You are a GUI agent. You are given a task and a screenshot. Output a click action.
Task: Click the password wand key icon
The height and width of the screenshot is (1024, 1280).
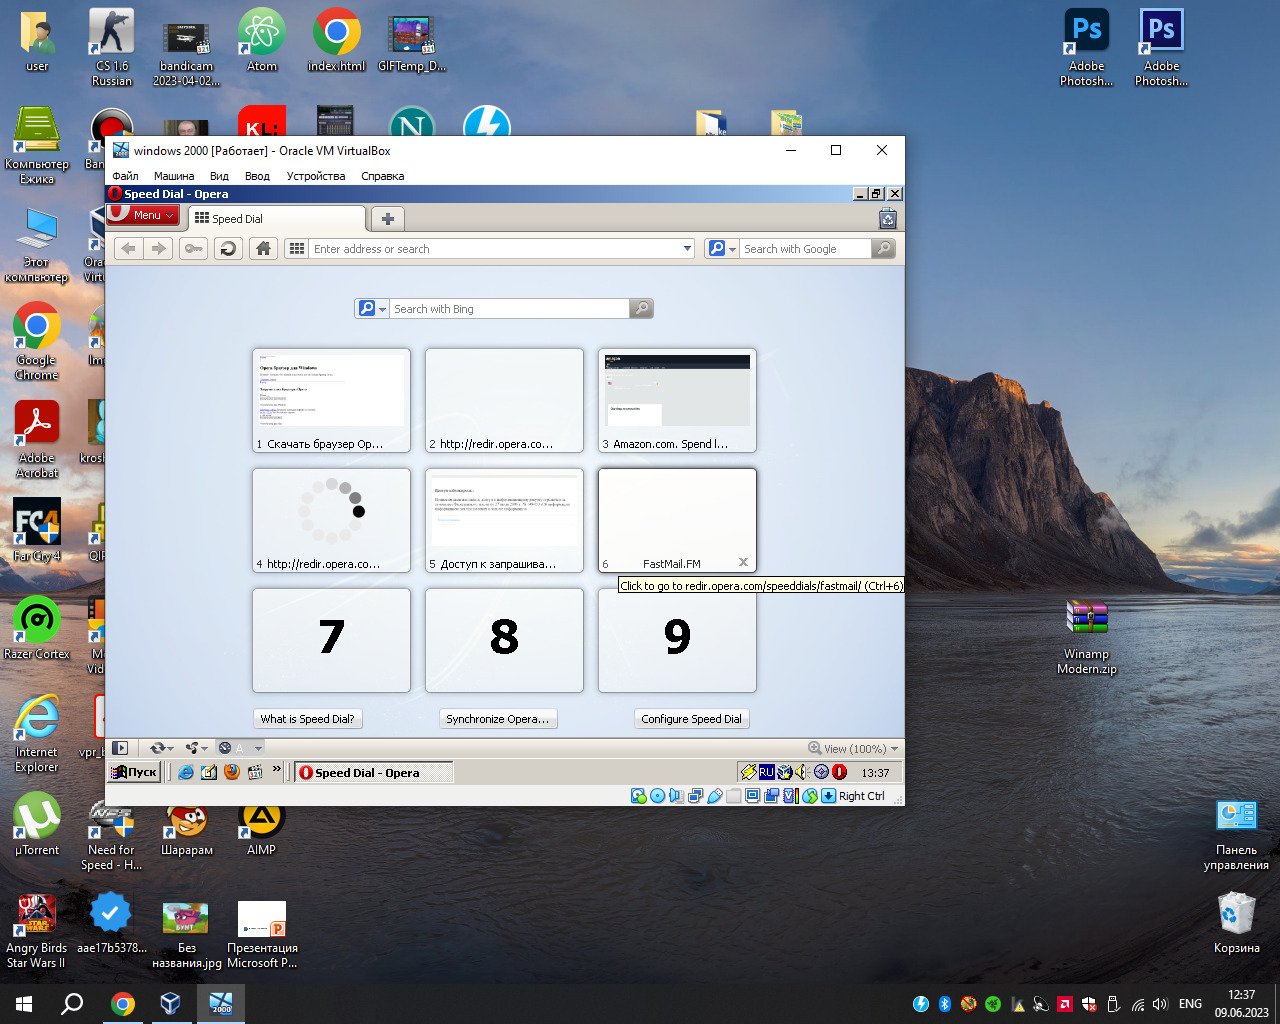pos(194,249)
